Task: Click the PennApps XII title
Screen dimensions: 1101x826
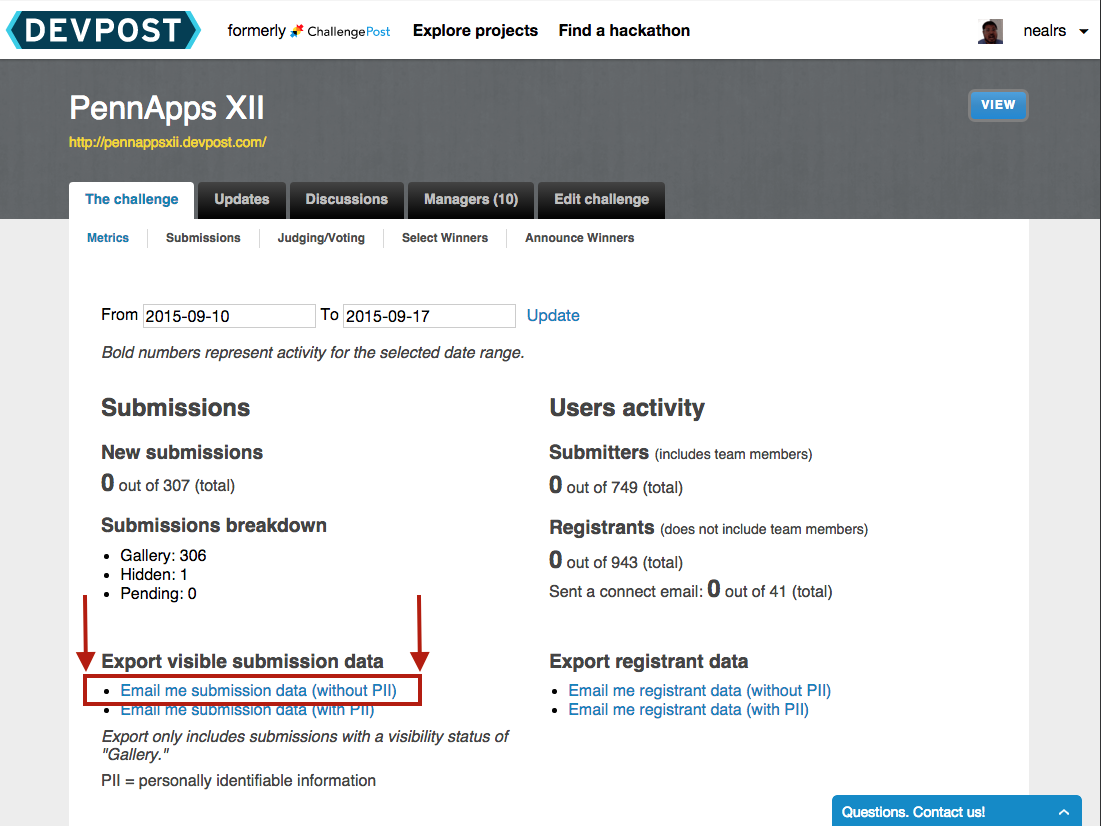Action: tap(166, 108)
